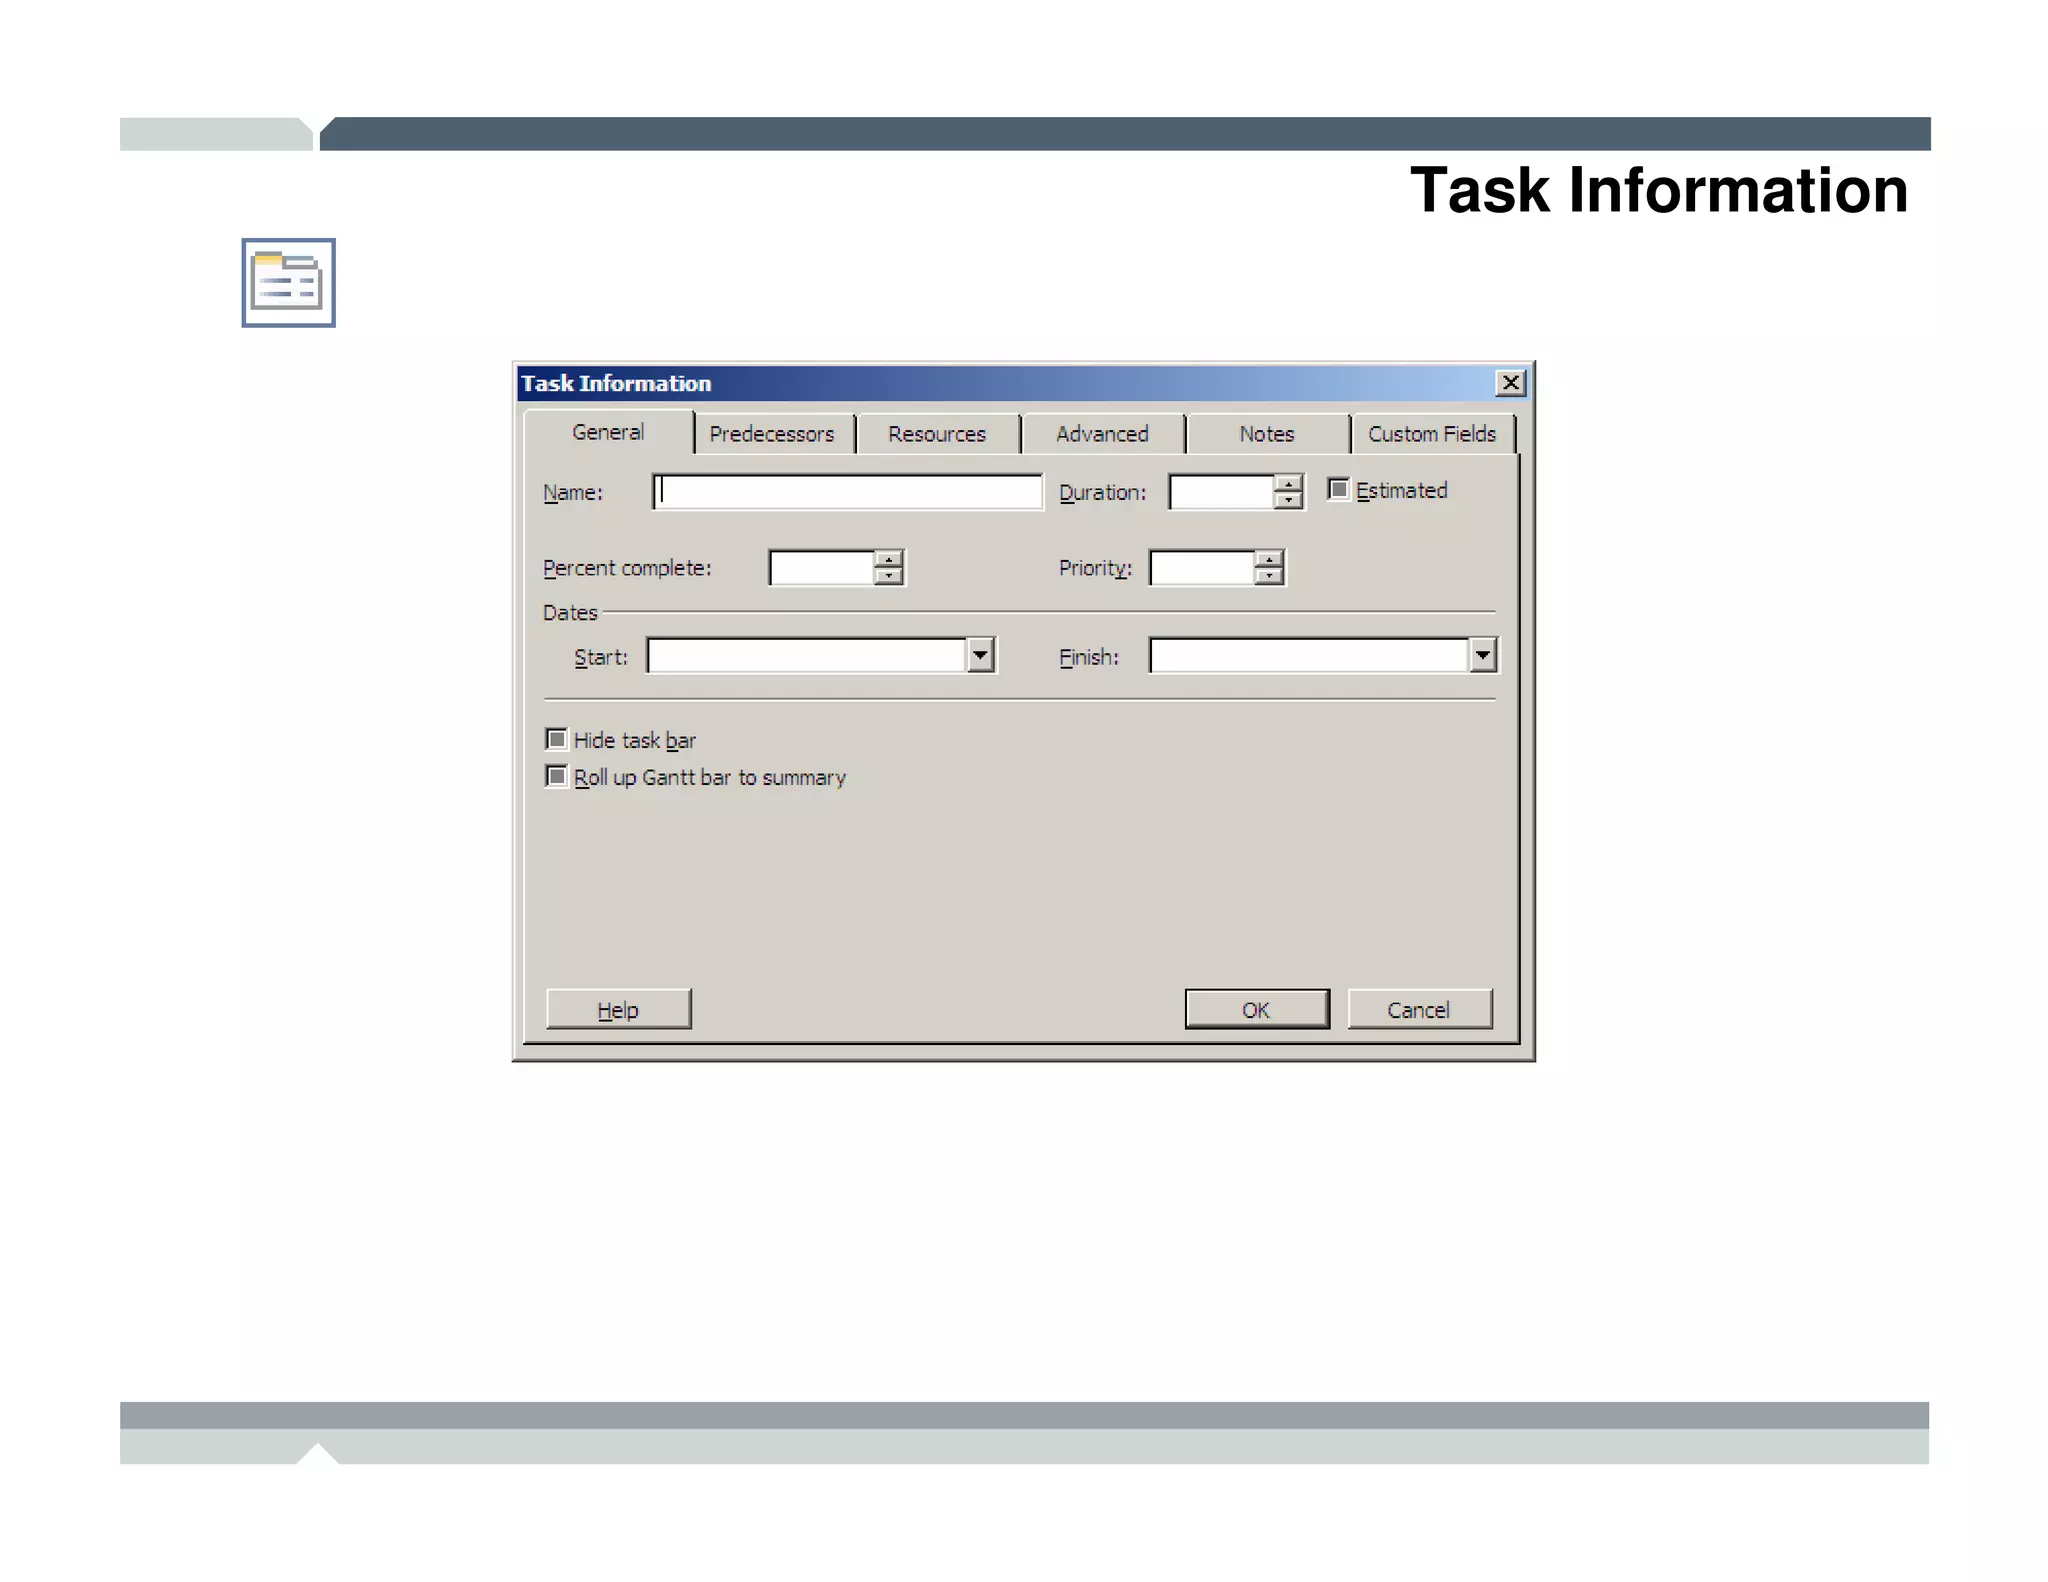Image resolution: width=2048 pixels, height=1582 pixels.
Task: Expand the Finish date dropdown arrow
Action: (x=1483, y=656)
